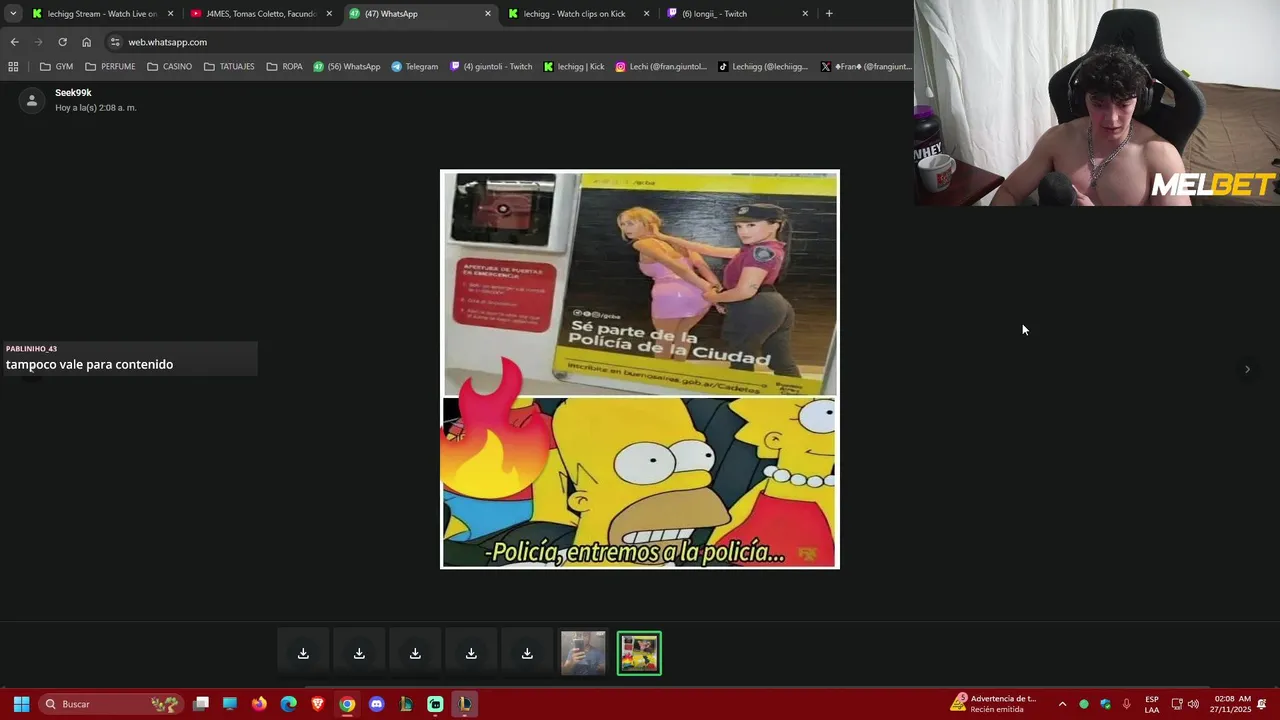
Task: Close the lechigg Stream tab
Action: (170, 14)
